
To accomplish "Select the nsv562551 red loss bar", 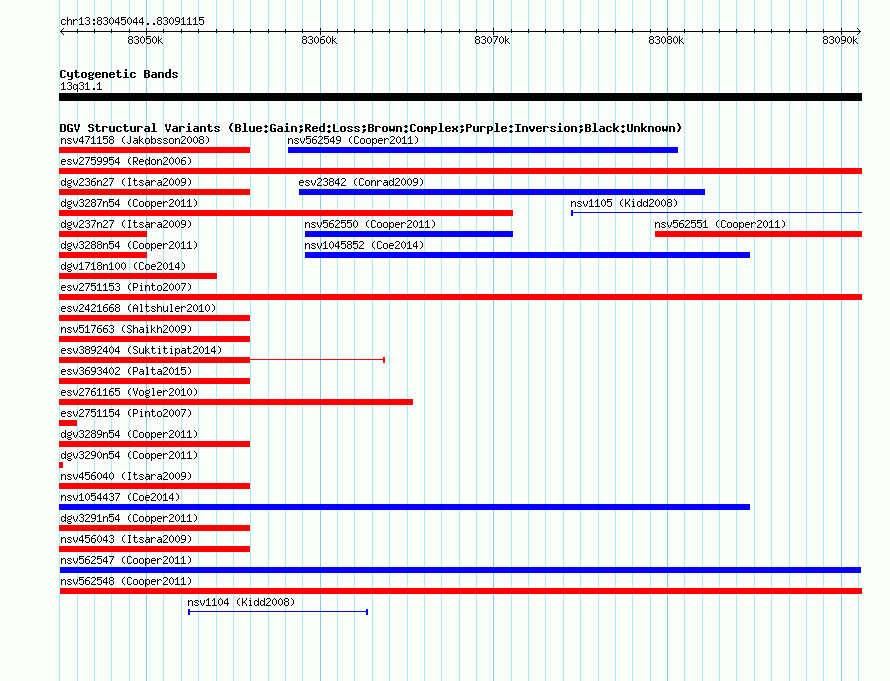I will (758, 234).
